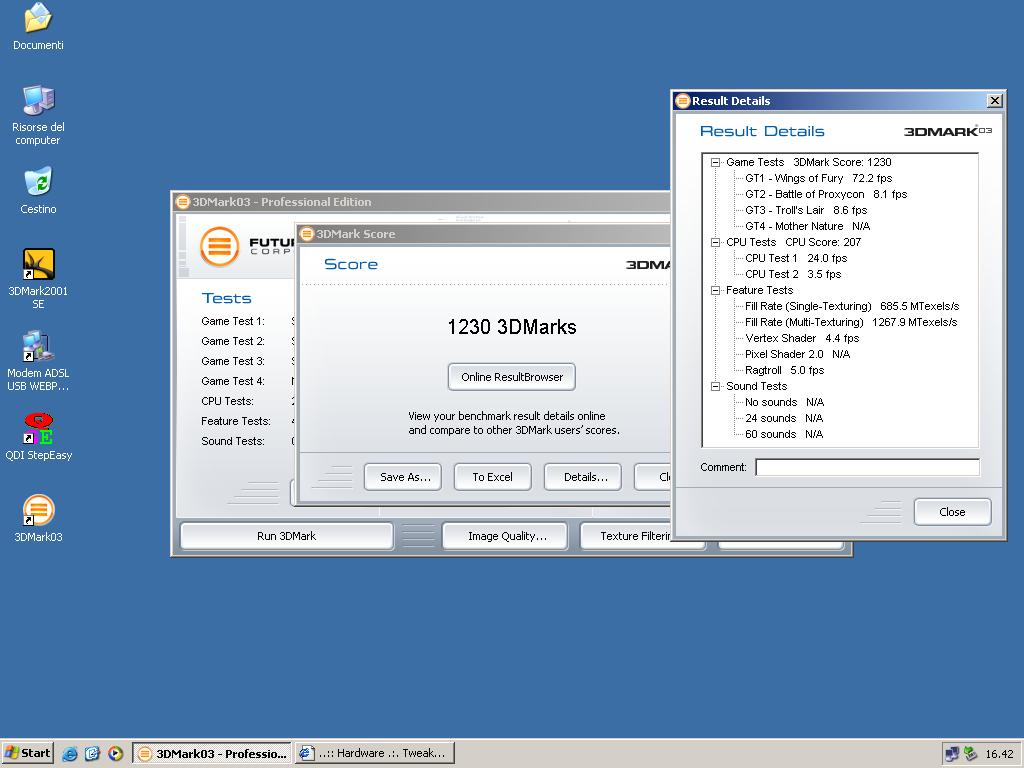The width and height of the screenshot is (1024, 768).
Task: Click the Run 3DMark button
Action: tap(286, 536)
